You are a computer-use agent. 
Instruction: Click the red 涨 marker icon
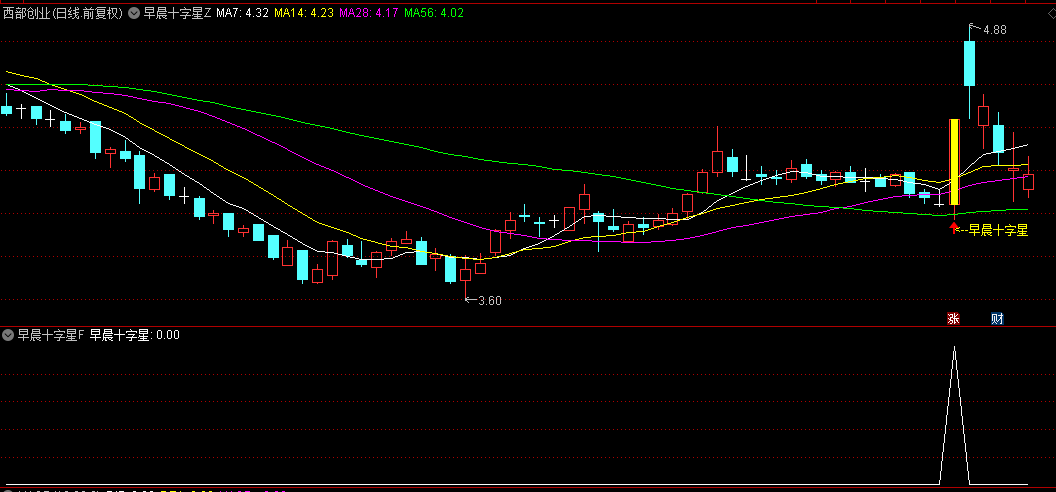953,318
